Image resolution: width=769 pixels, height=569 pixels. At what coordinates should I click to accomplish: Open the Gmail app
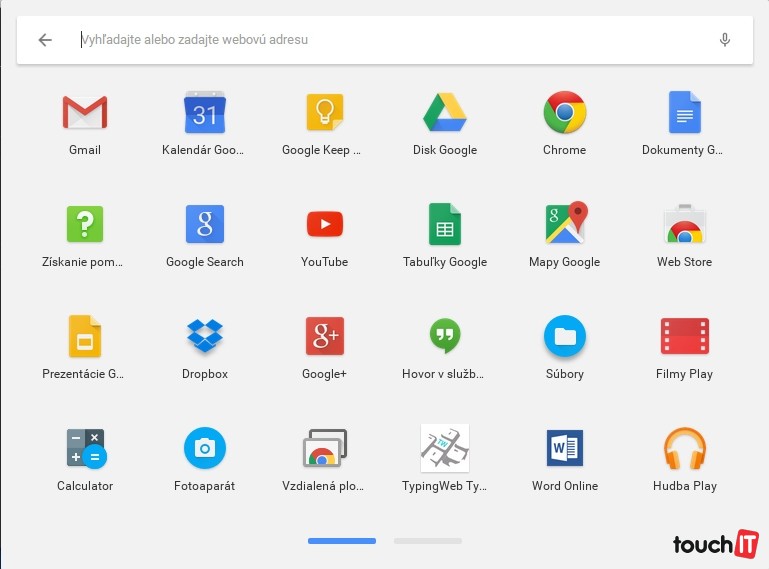coord(85,113)
